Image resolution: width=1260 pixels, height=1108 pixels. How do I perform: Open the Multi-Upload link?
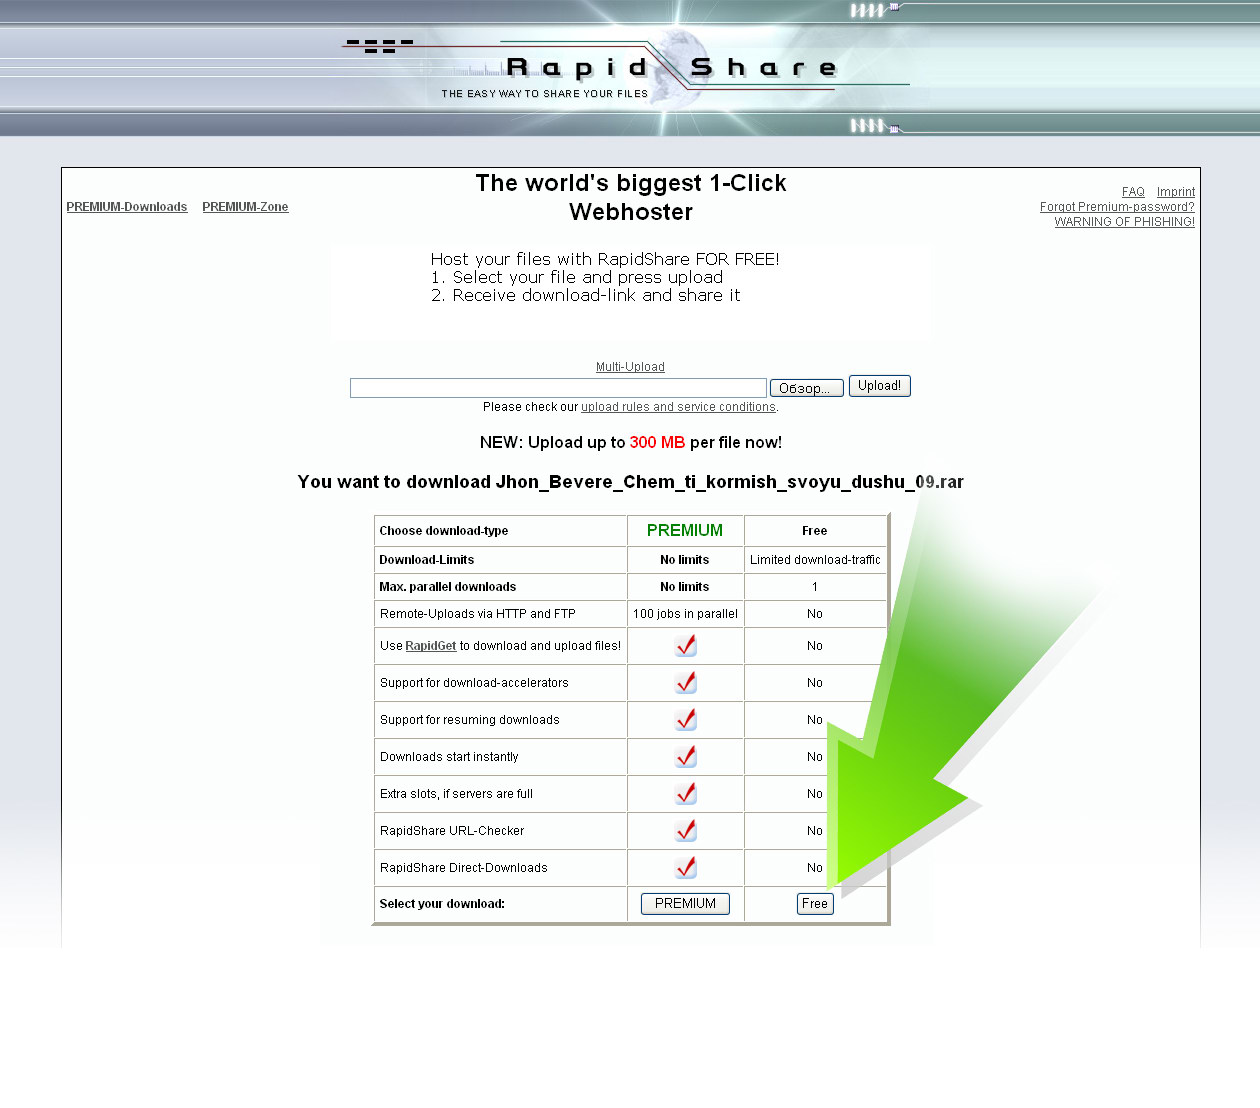630,367
